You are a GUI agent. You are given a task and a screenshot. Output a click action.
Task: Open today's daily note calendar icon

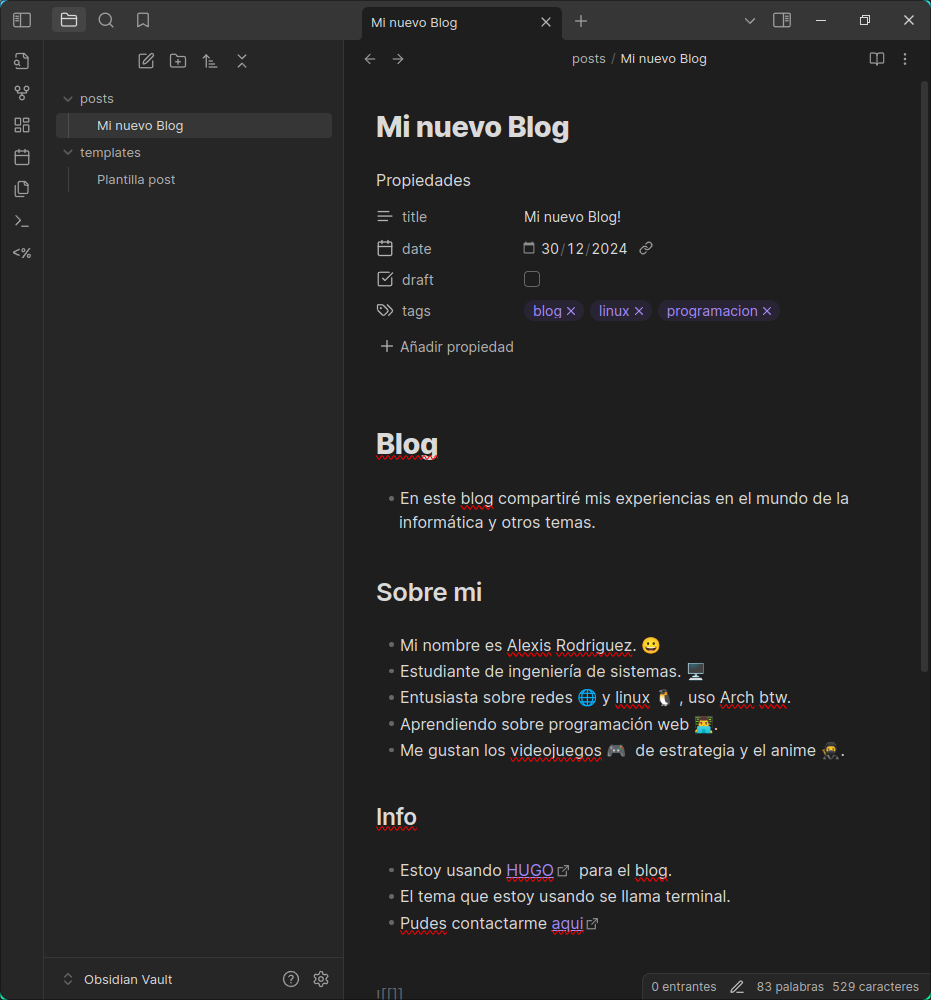21,157
